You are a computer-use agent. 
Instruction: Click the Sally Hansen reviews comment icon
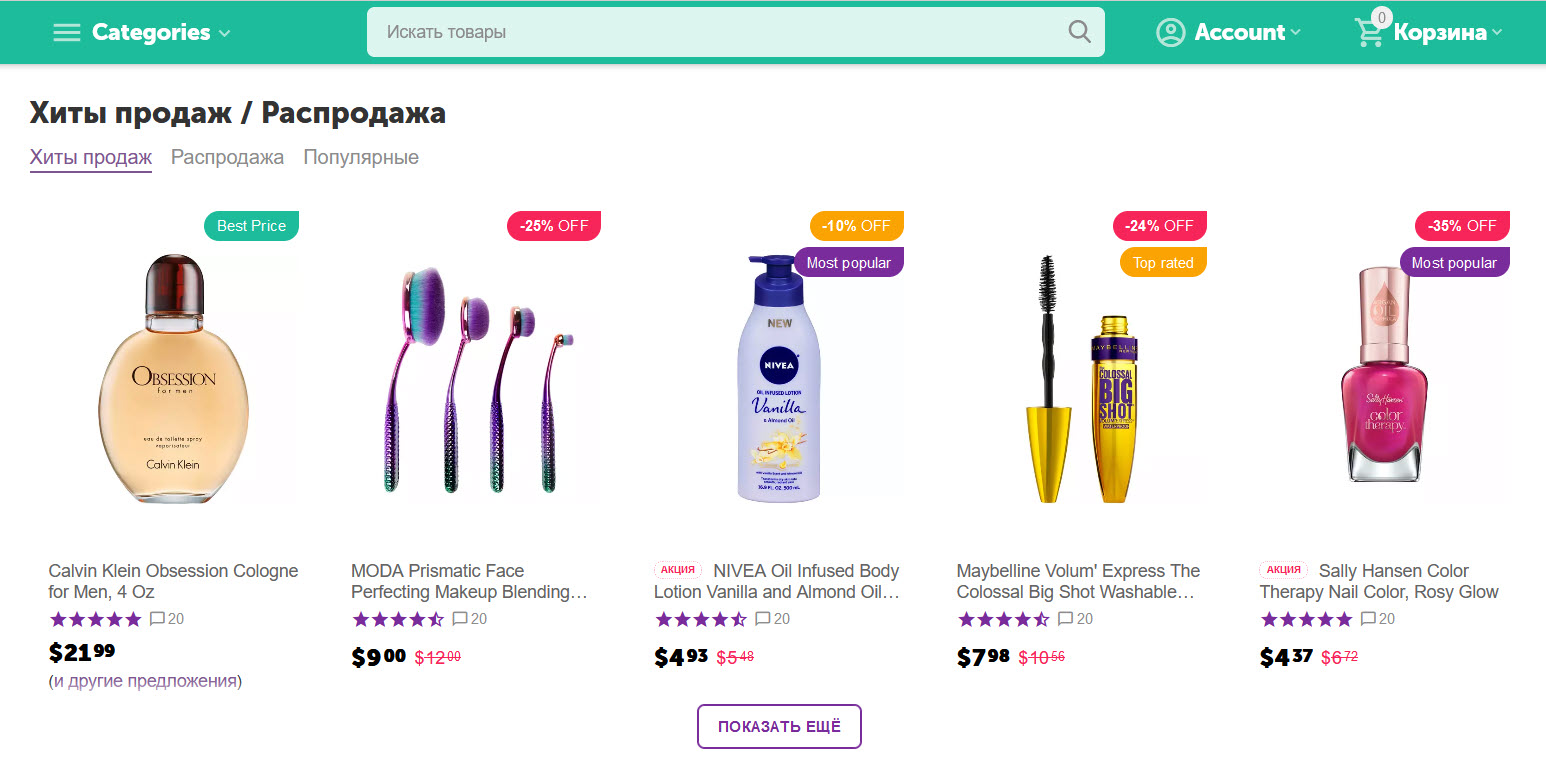pyautogui.click(x=1368, y=619)
